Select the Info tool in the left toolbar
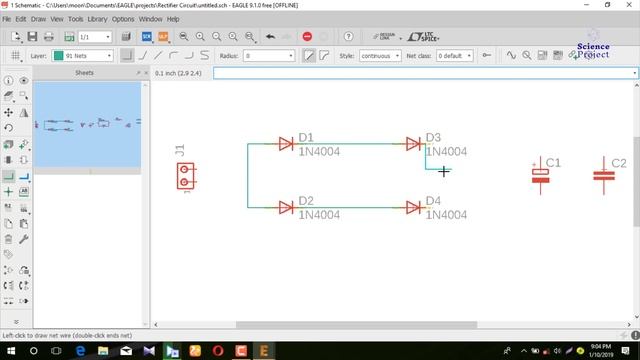640x360 pixels. 8,80
